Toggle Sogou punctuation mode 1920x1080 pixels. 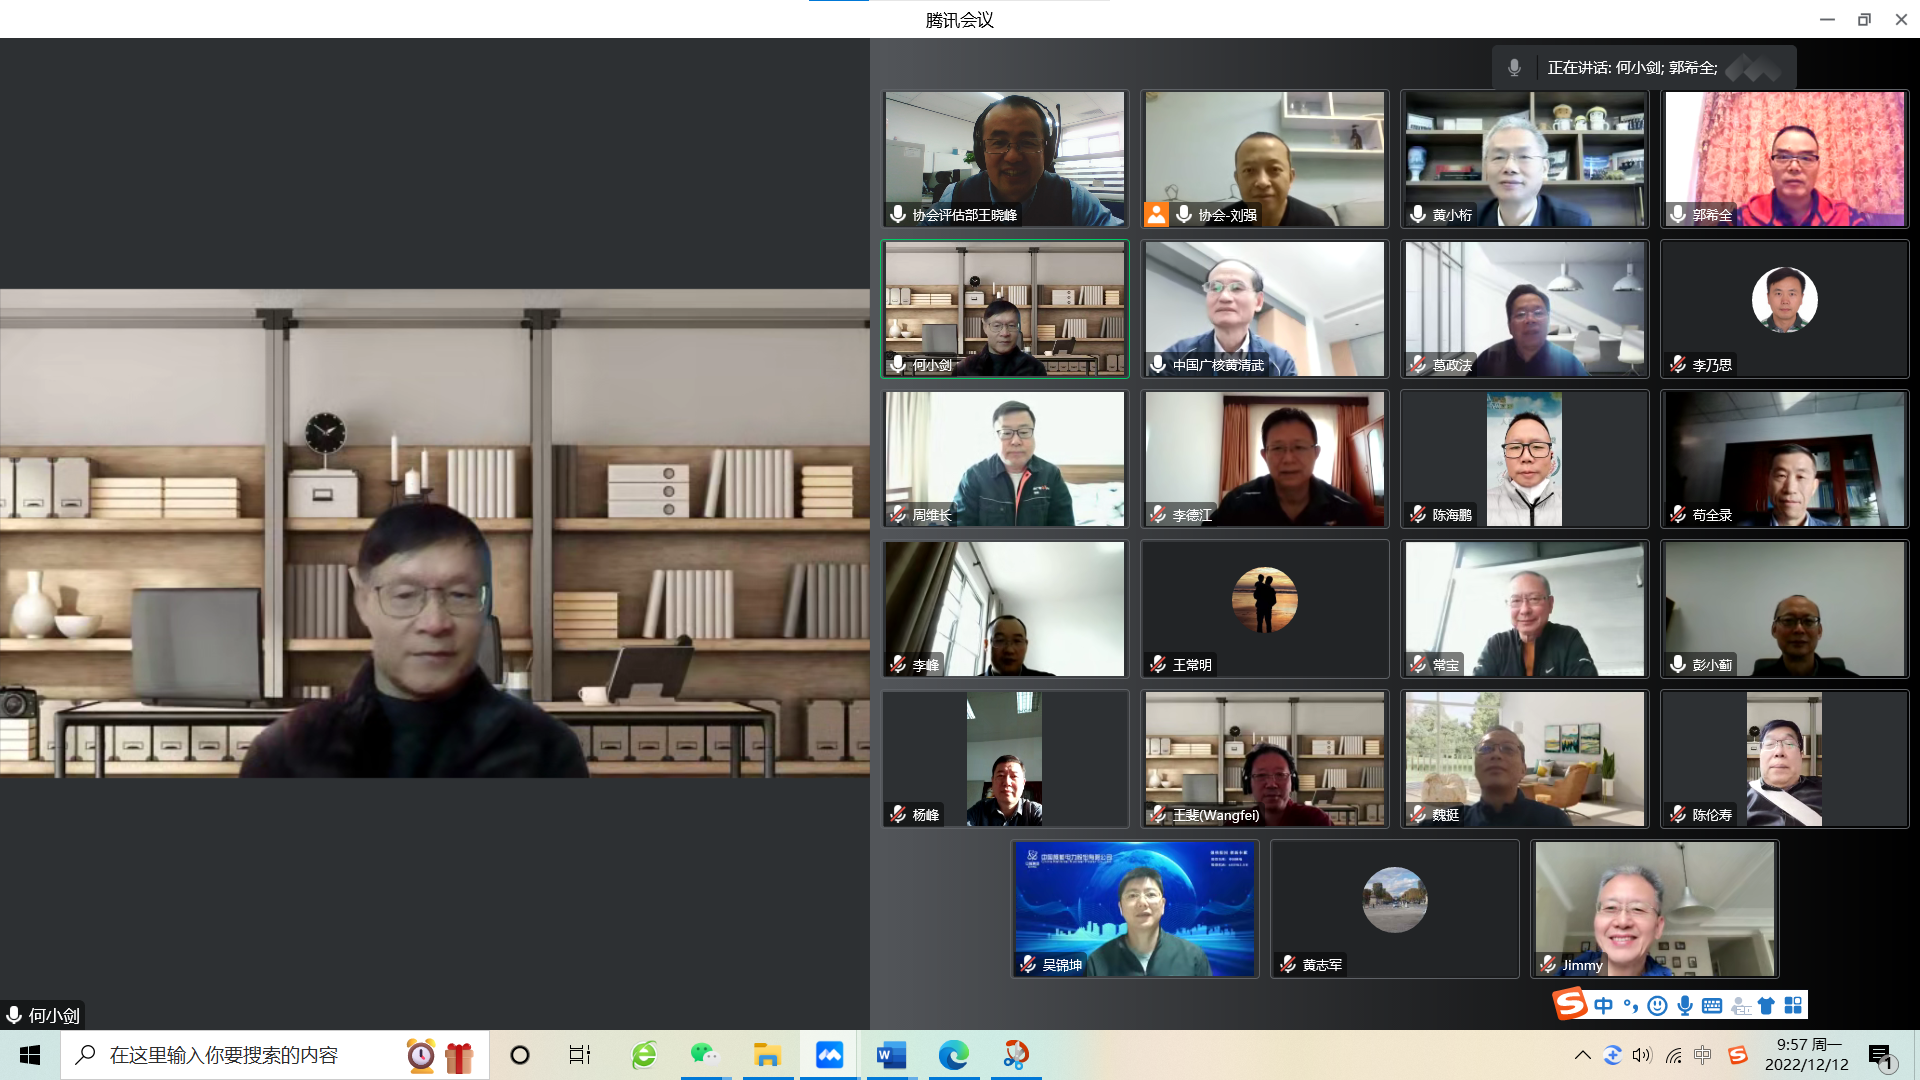pos(1631,1006)
